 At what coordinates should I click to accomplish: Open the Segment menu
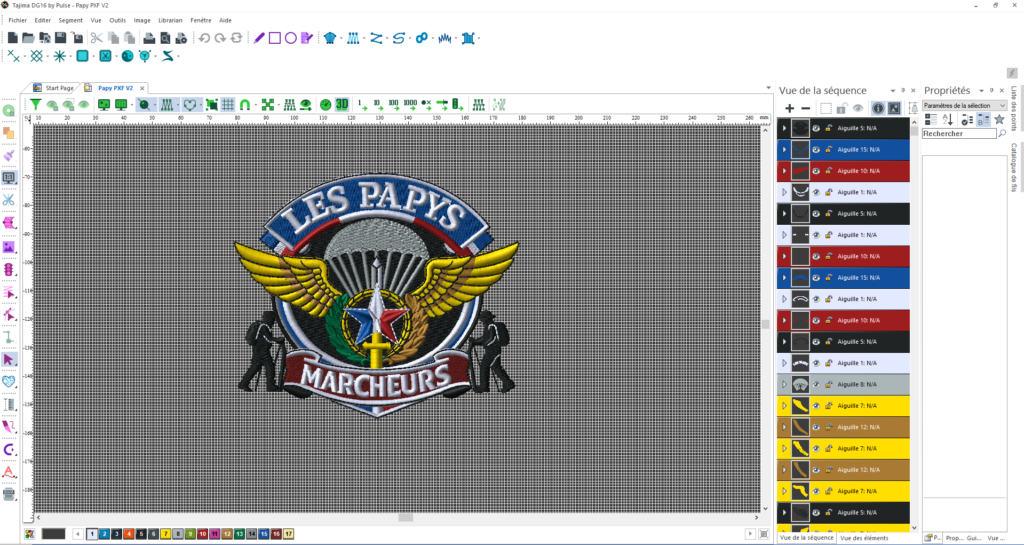(x=71, y=20)
